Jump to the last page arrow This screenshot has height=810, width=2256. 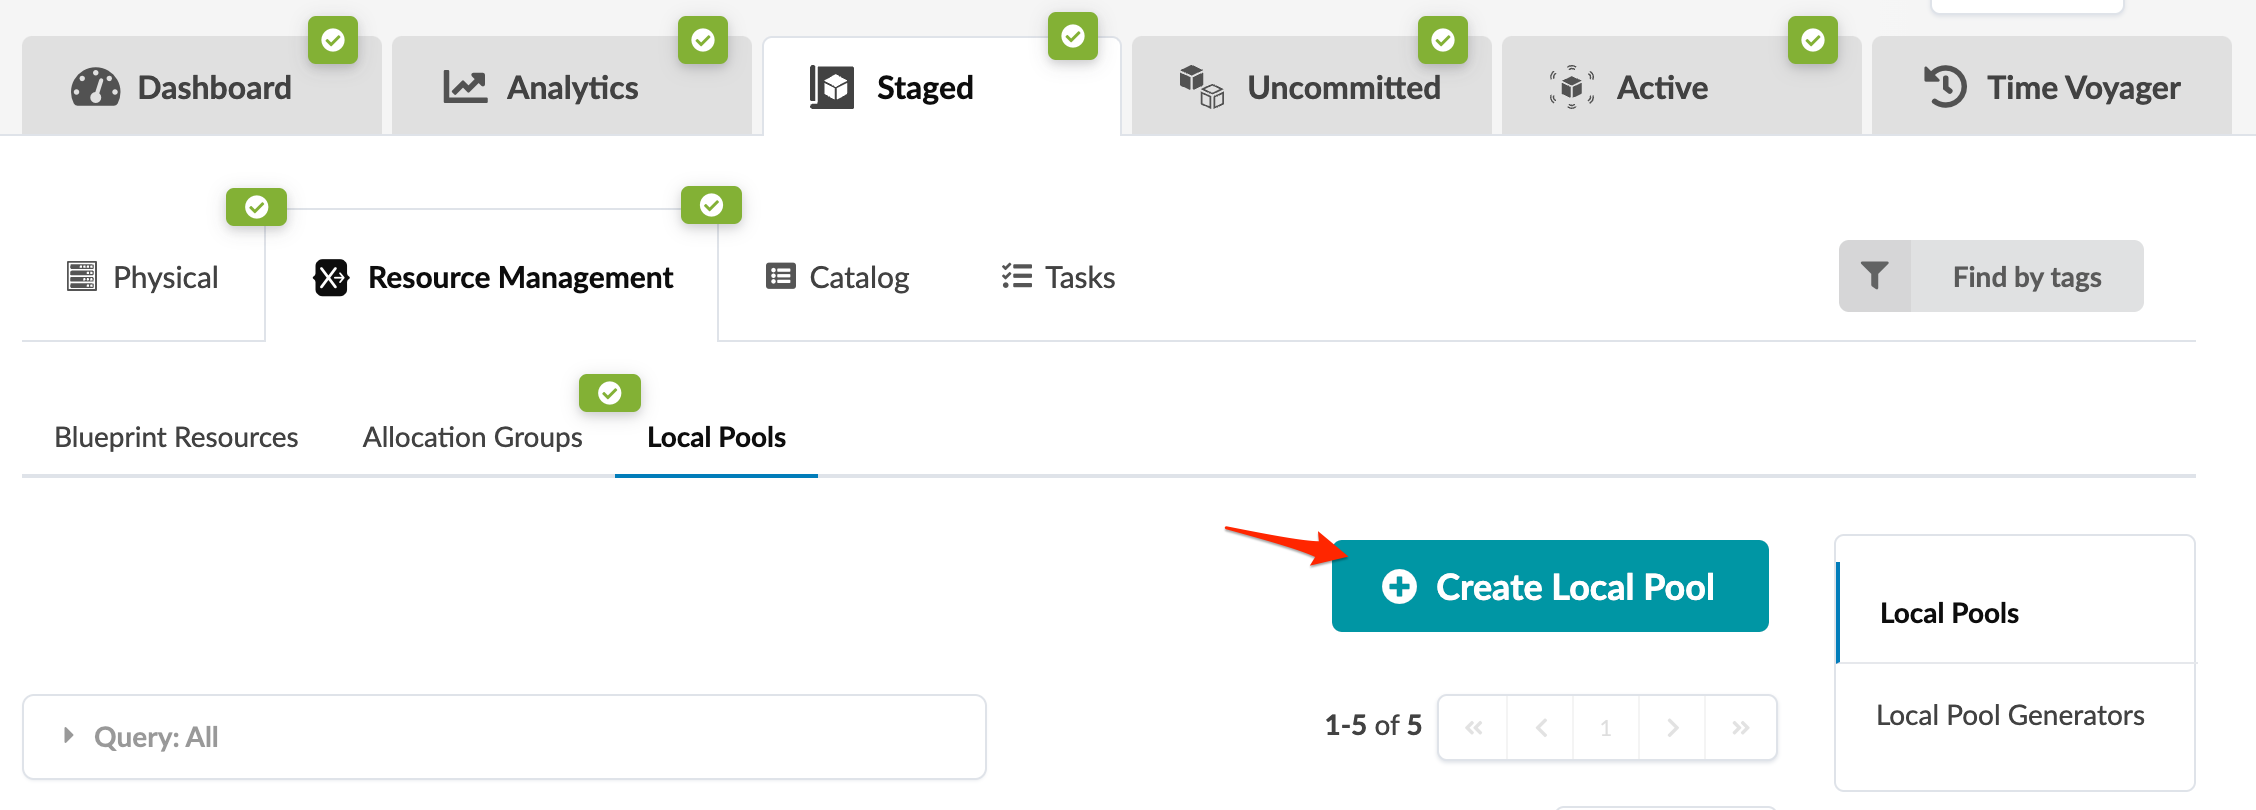[x=1740, y=728]
